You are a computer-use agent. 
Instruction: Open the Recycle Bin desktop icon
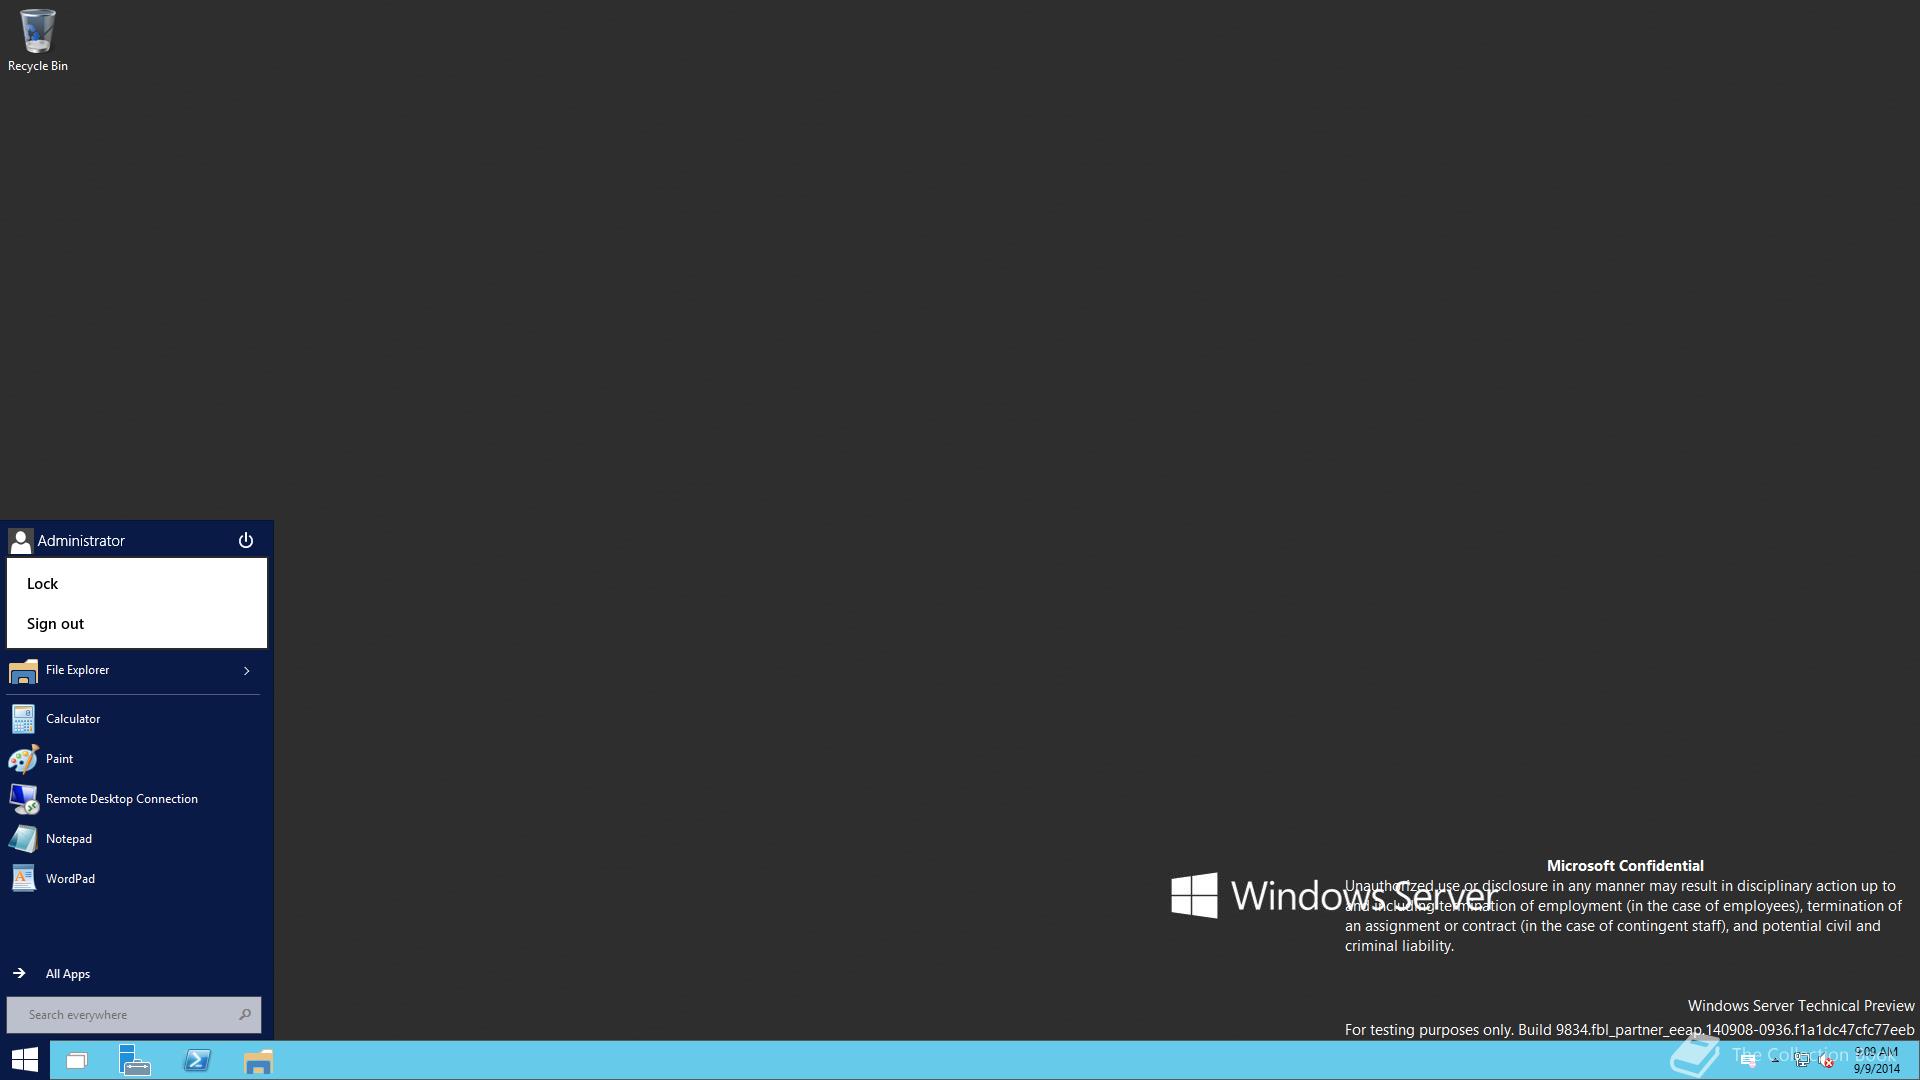click(37, 40)
